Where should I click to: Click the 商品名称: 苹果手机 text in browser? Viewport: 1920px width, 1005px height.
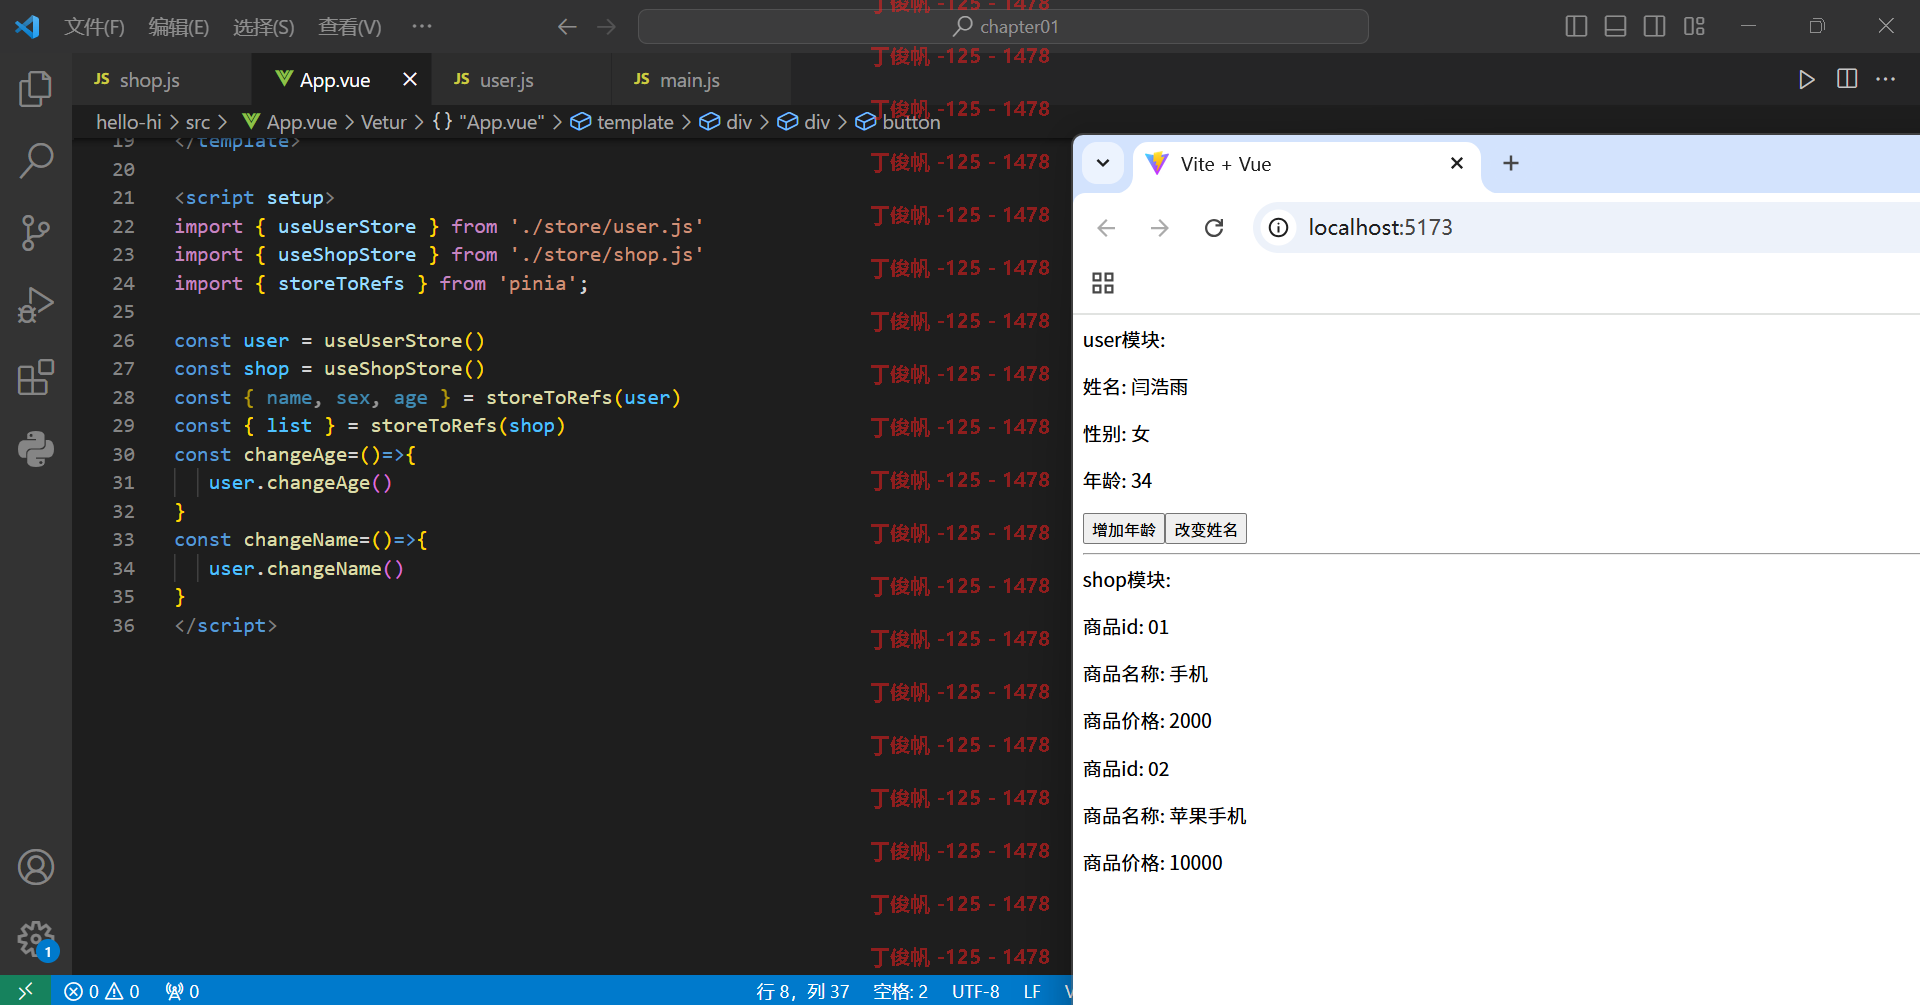tap(1164, 816)
